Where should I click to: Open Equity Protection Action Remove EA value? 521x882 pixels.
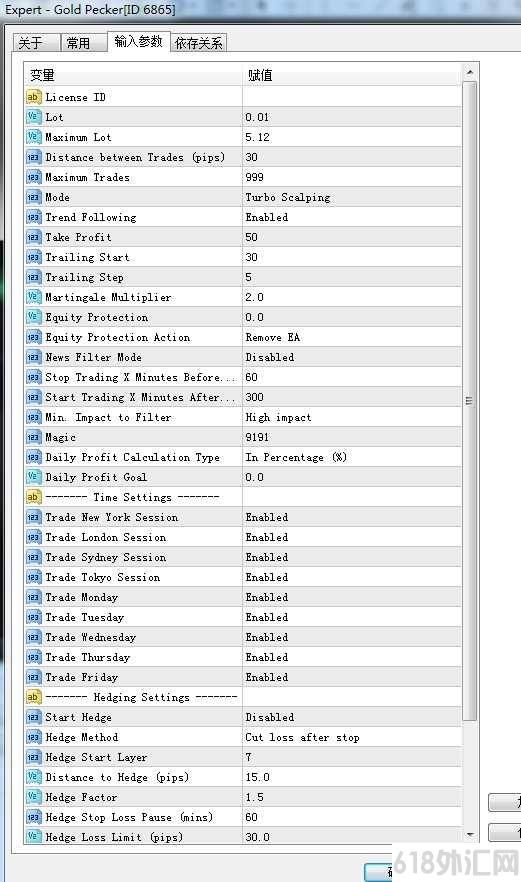[273, 338]
